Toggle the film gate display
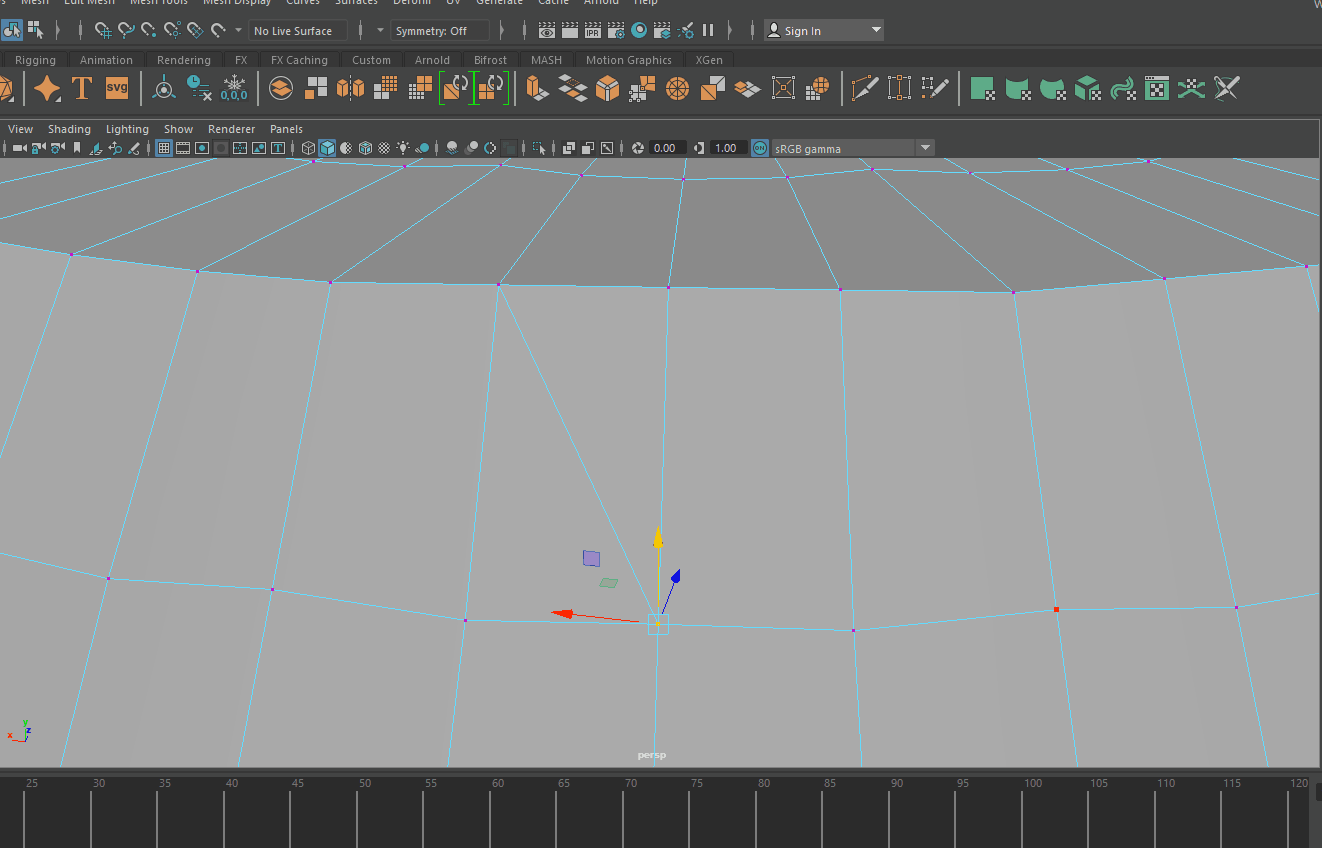Image resolution: width=1322 pixels, height=848 pixels. click(183, 148)
